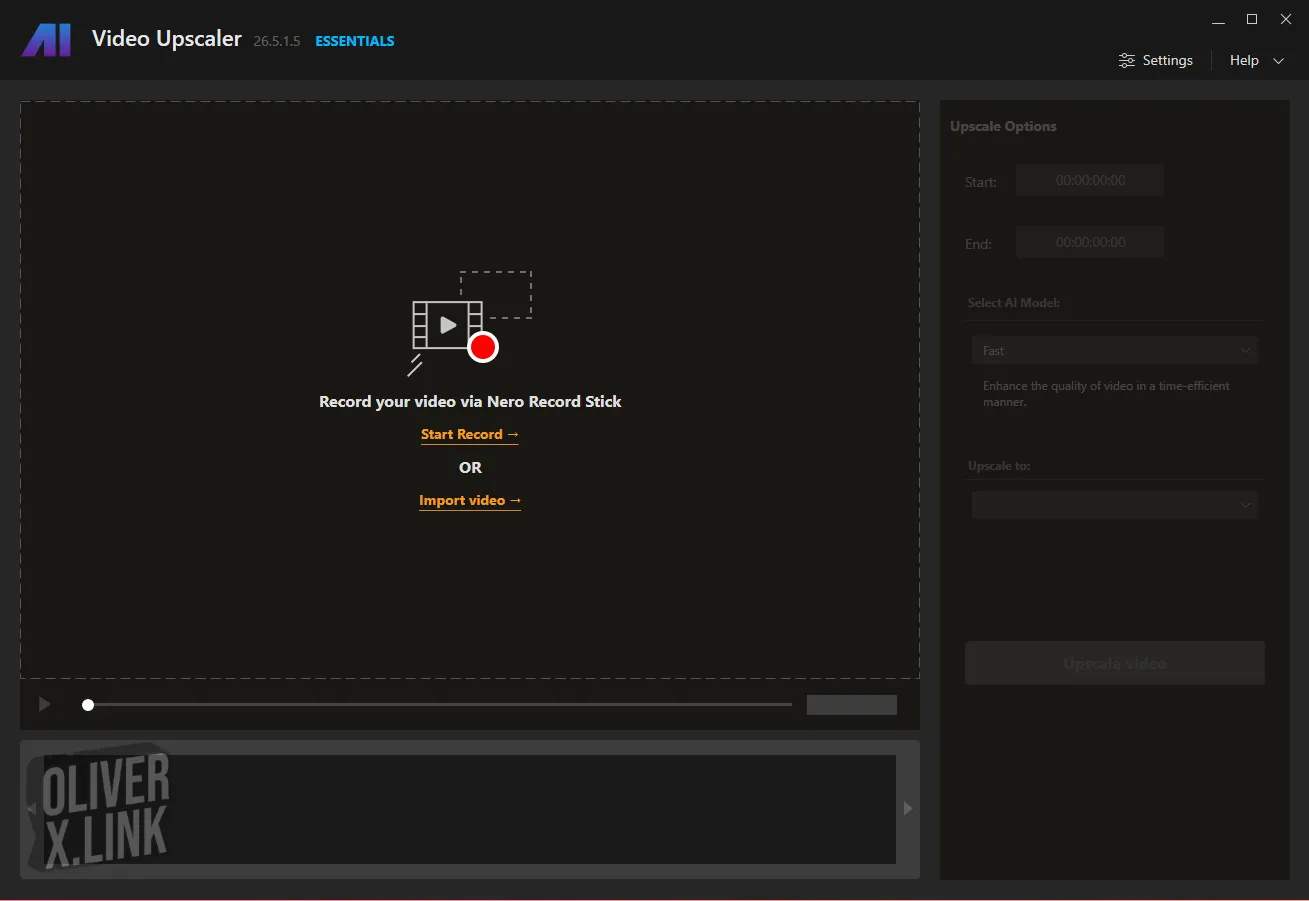
Task: Click the Nero AI logo icon
Action: tap(46, 40)
